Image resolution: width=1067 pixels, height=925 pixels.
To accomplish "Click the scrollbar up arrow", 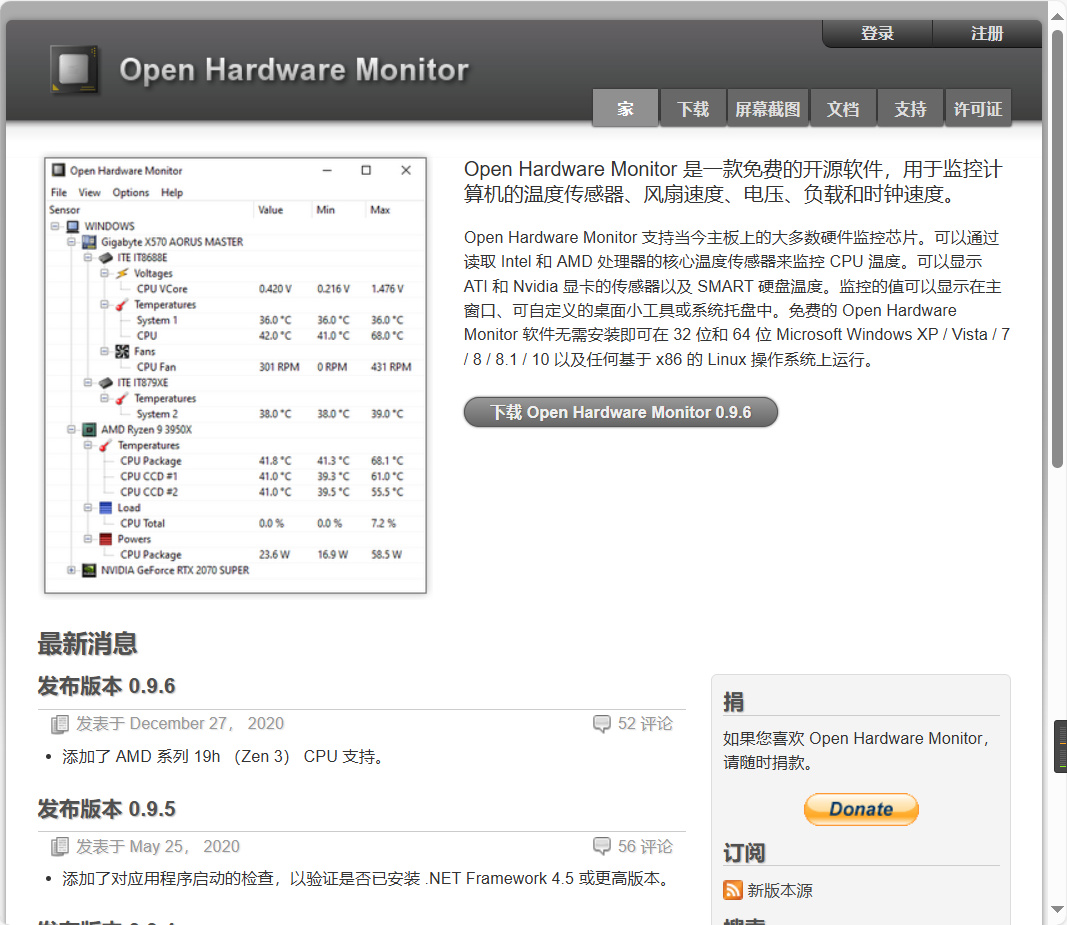I will coord(1057,16).
